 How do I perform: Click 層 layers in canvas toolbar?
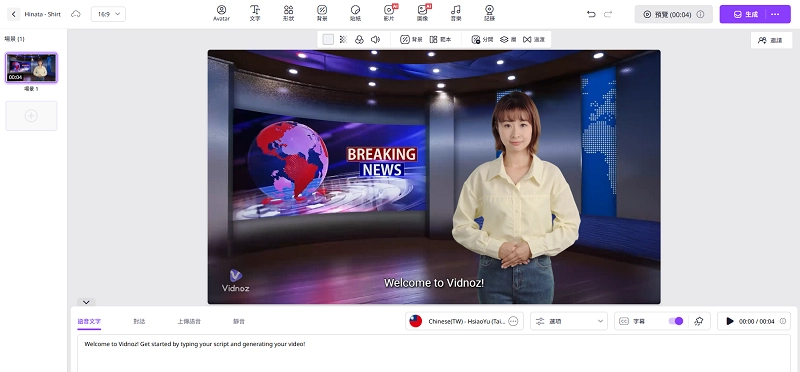(508, 39)
